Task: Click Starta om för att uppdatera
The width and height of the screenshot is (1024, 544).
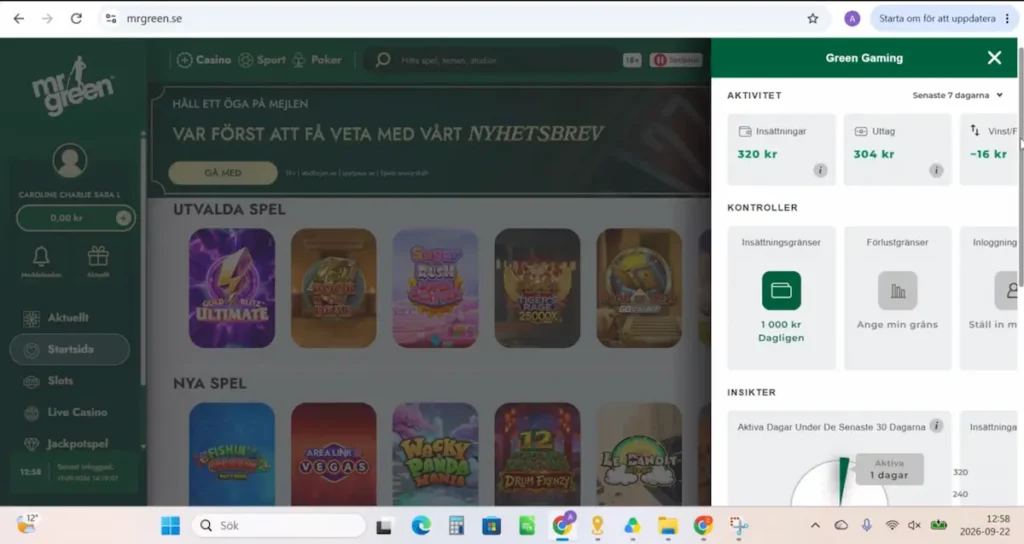Action: coord(937,18)
